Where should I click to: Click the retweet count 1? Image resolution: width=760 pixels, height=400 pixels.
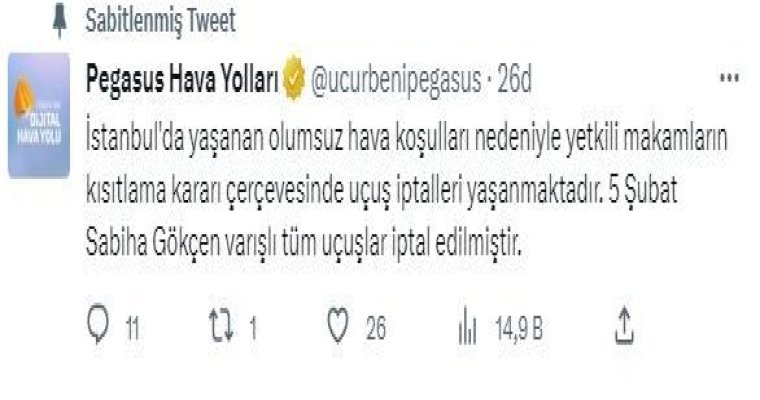(253, 329)
